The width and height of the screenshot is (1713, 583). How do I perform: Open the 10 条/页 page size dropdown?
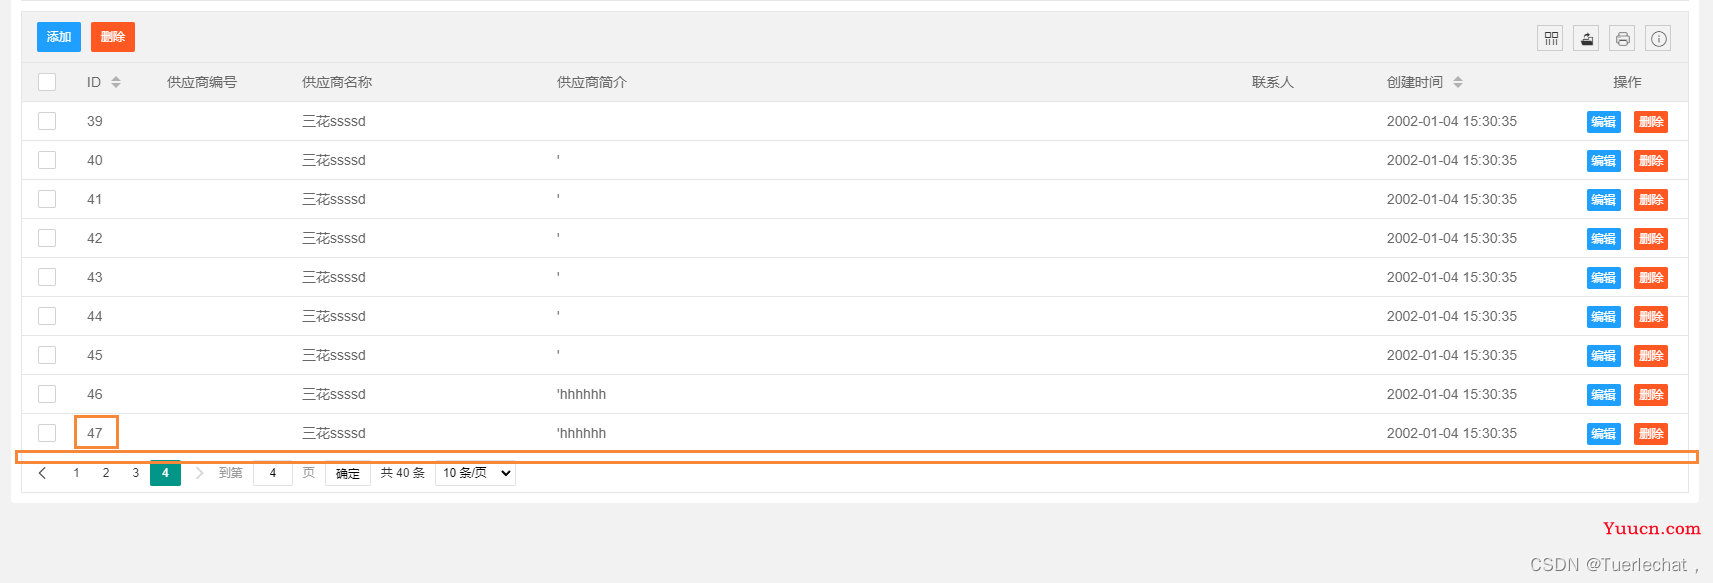[476, 473]
